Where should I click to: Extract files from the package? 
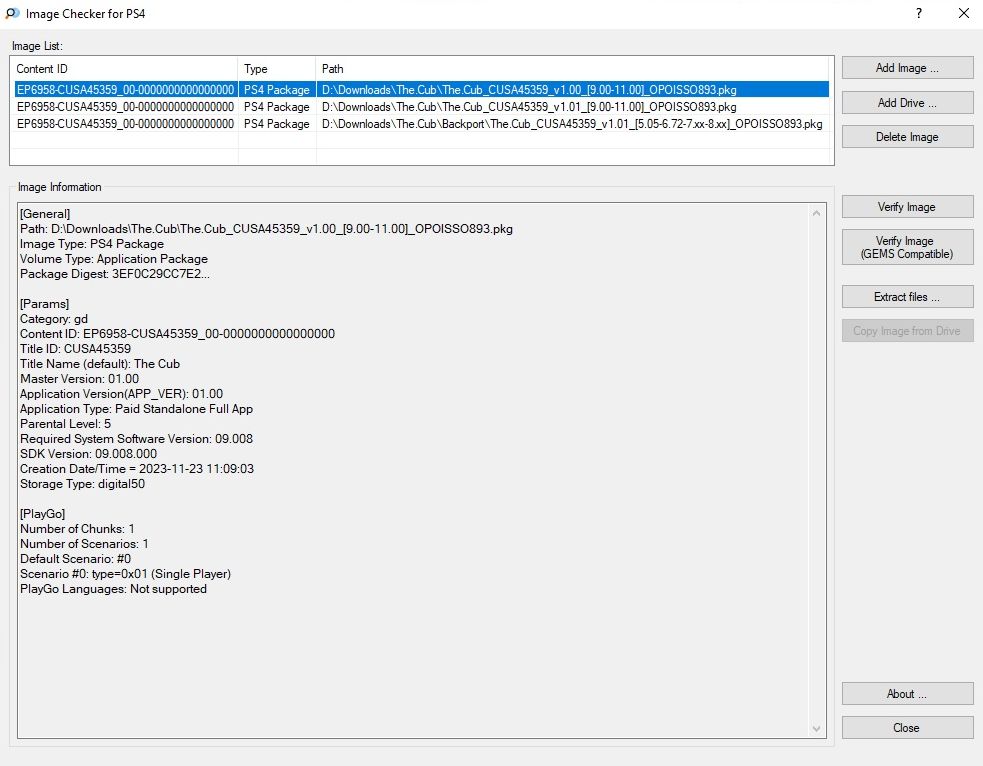pos(907,296)
